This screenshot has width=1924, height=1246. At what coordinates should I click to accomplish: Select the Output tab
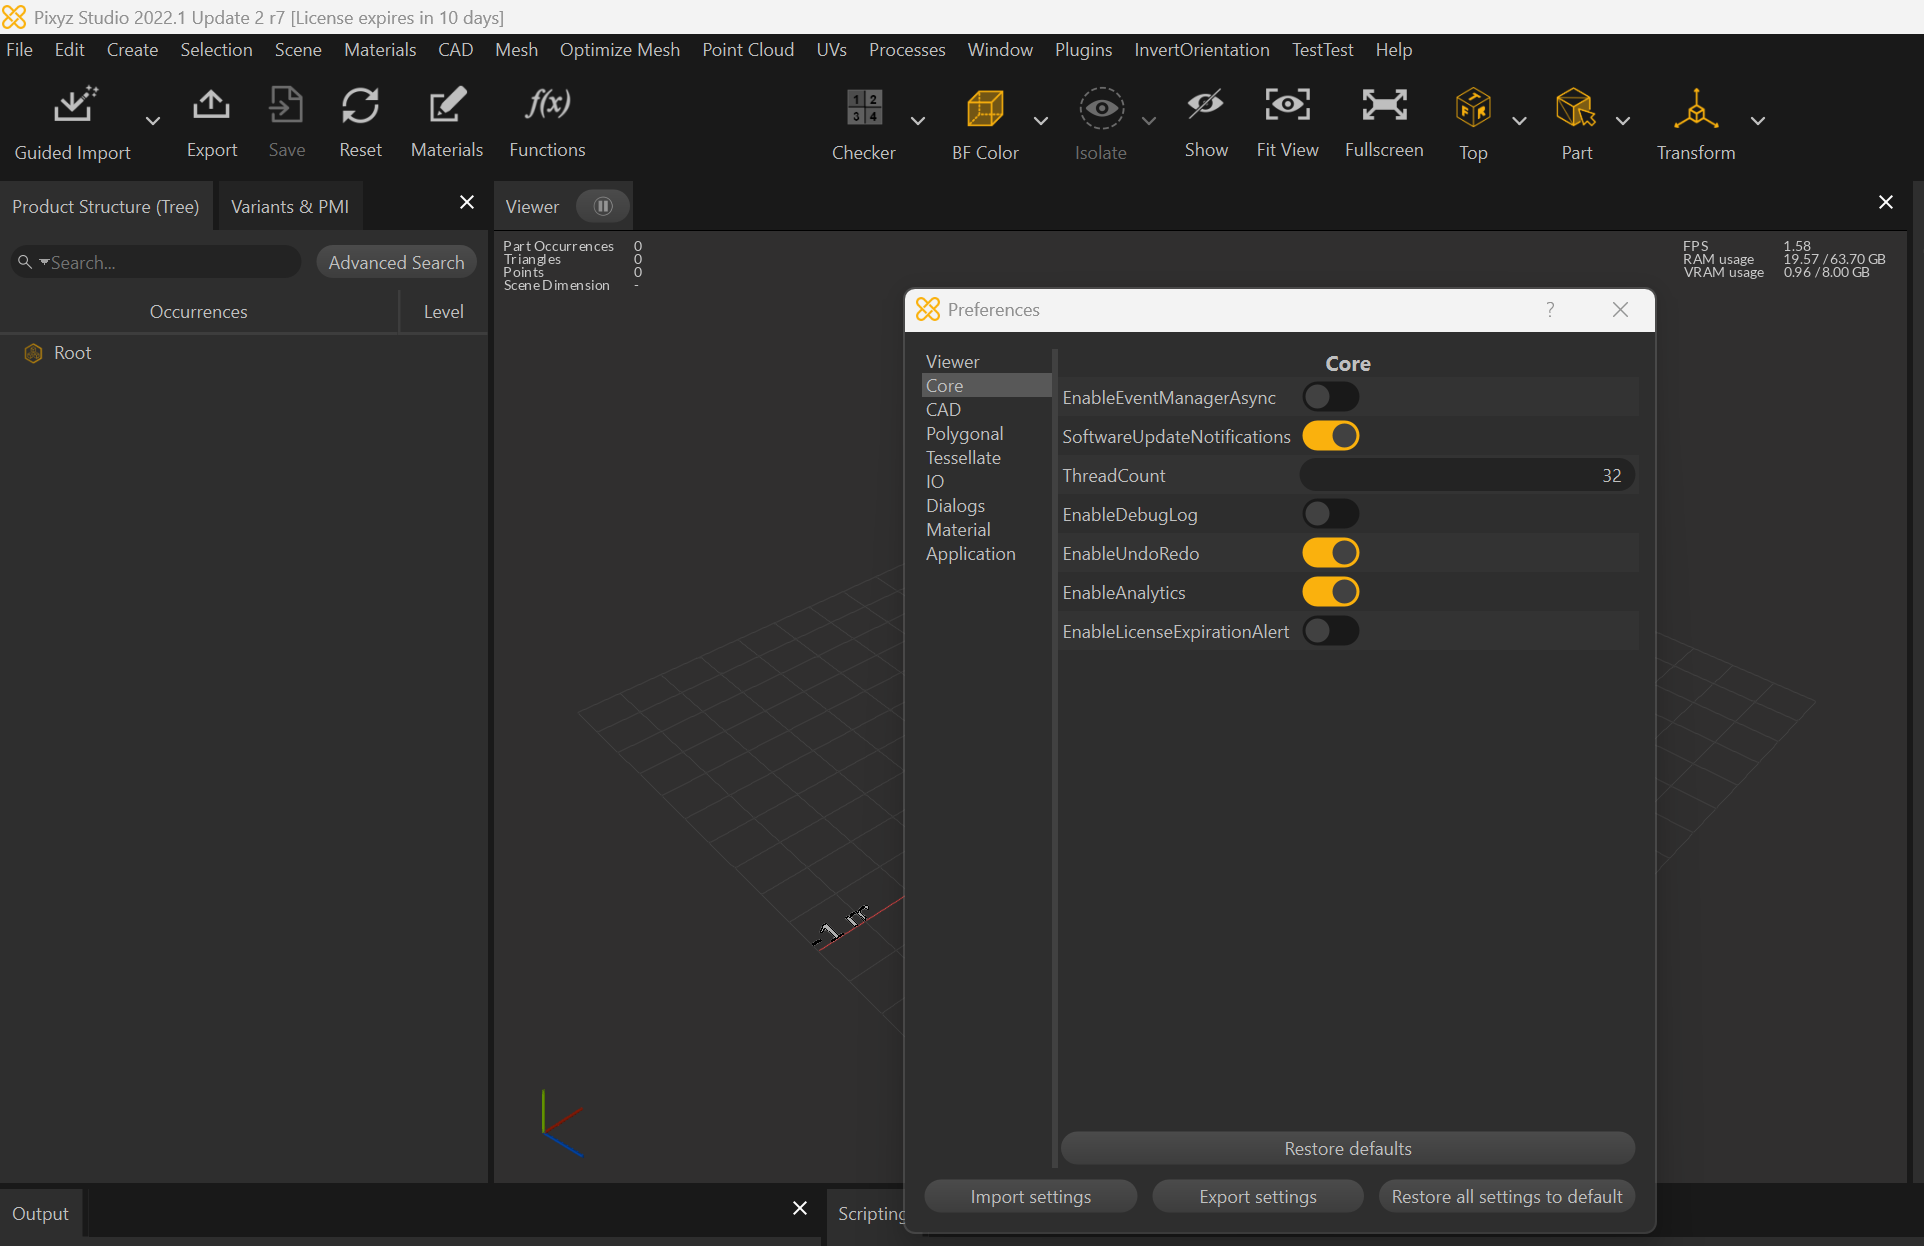pyautogui.click(x=41, y=1213)
